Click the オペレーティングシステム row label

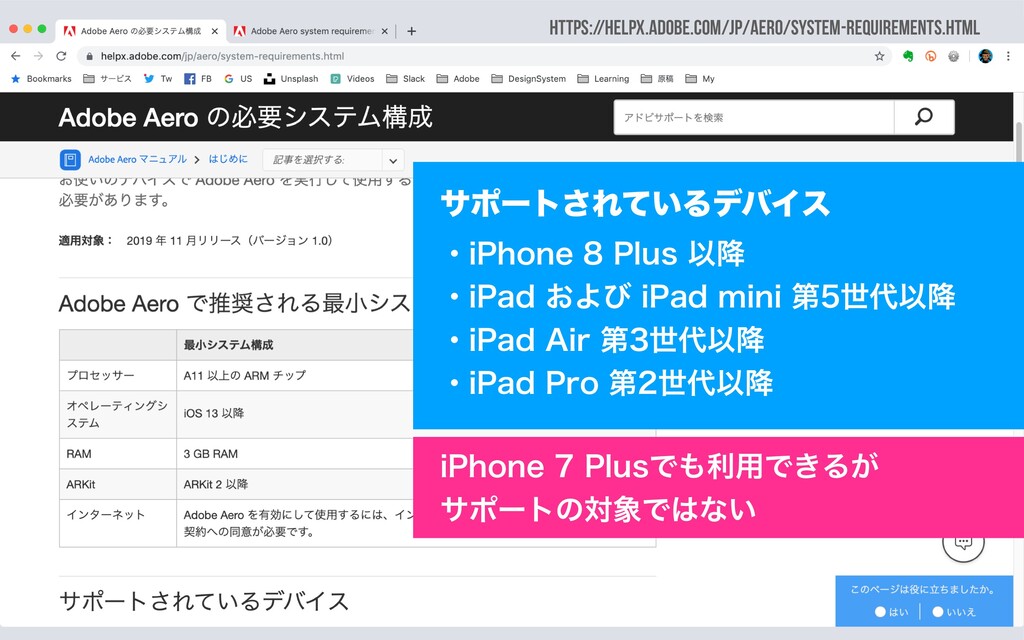[x=117, y=414]
